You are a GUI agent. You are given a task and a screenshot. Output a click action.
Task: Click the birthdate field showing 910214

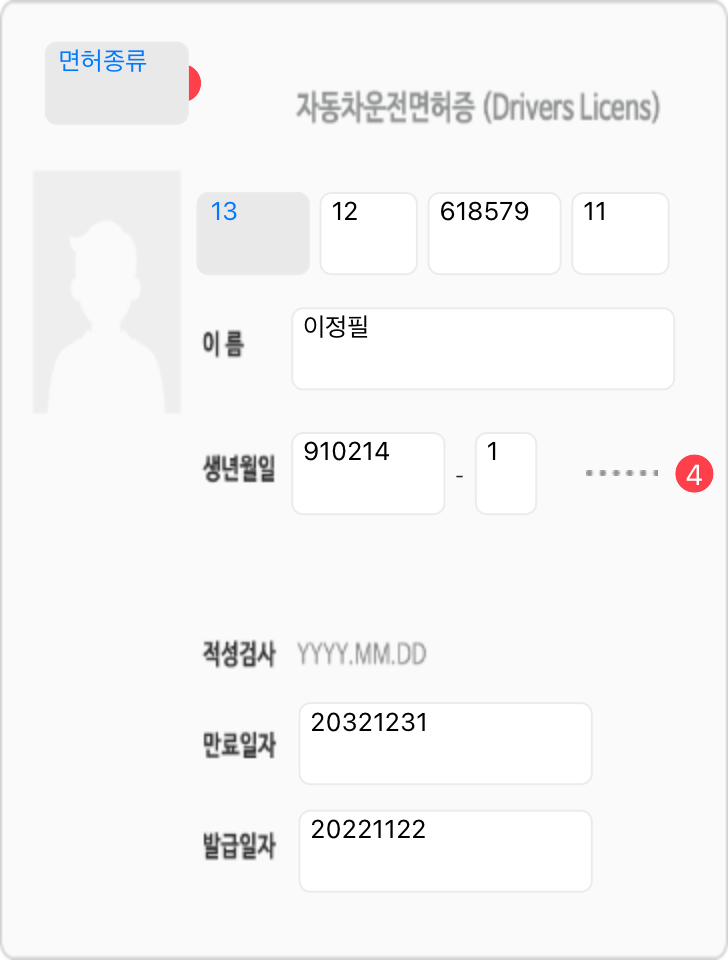[368, 473]
